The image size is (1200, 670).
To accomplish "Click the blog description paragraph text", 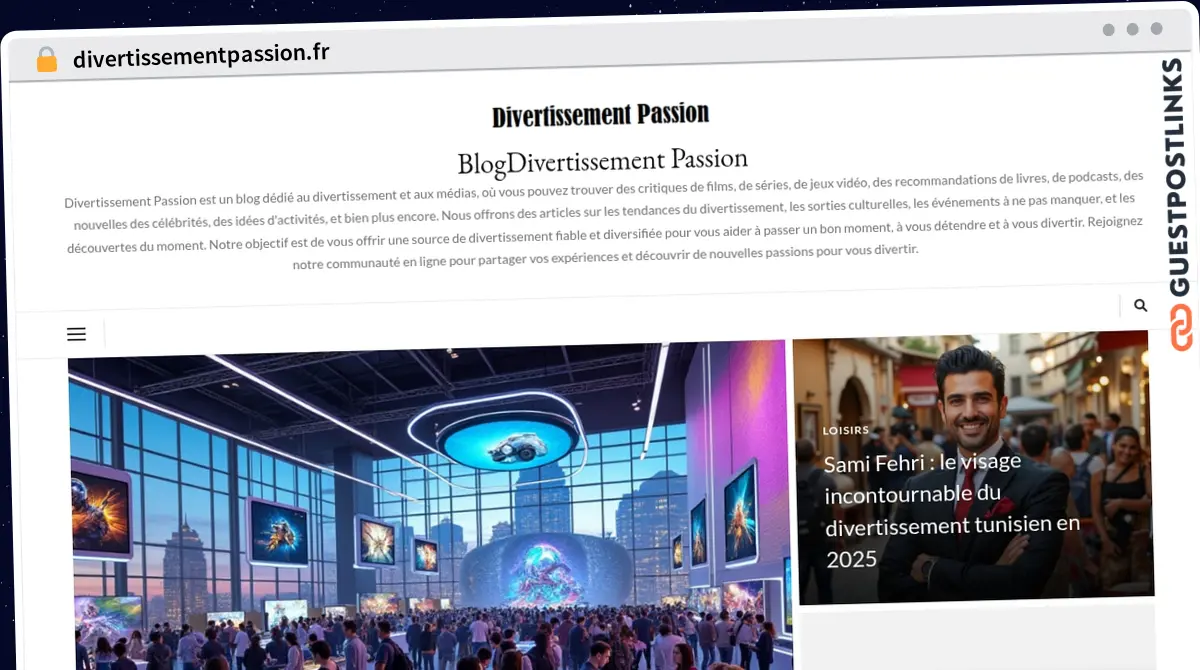I will coord(604,222).
